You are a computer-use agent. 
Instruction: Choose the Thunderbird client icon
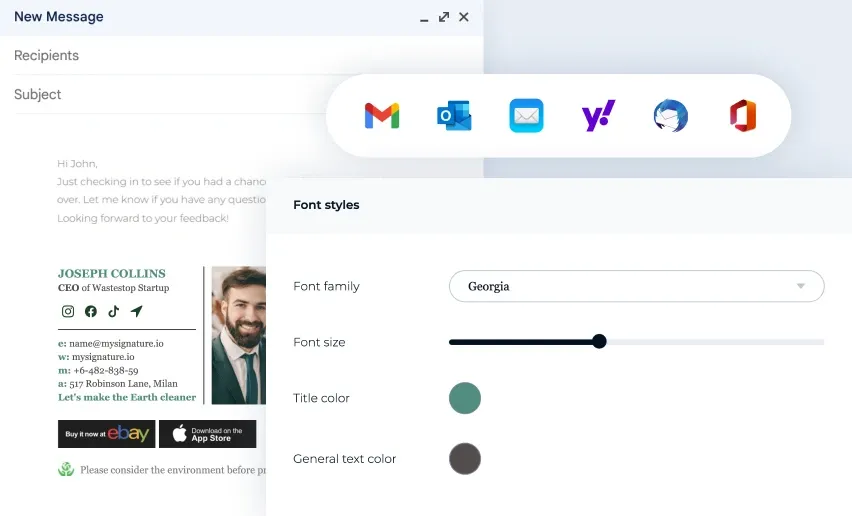(671, 116)
